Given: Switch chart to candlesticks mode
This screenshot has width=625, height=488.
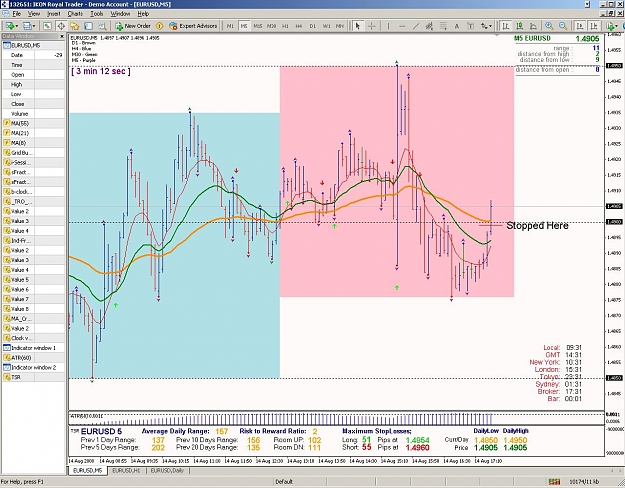Looking at the screenshot, I should pos(519,26).
